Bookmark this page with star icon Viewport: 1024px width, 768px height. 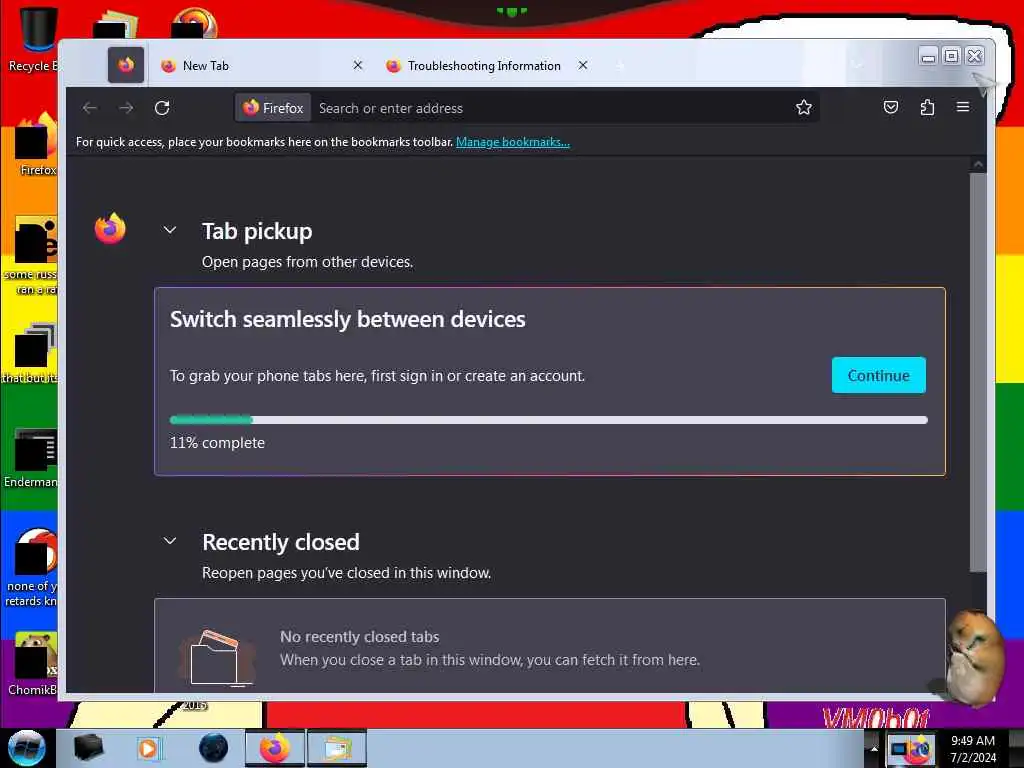click(804, 107)
